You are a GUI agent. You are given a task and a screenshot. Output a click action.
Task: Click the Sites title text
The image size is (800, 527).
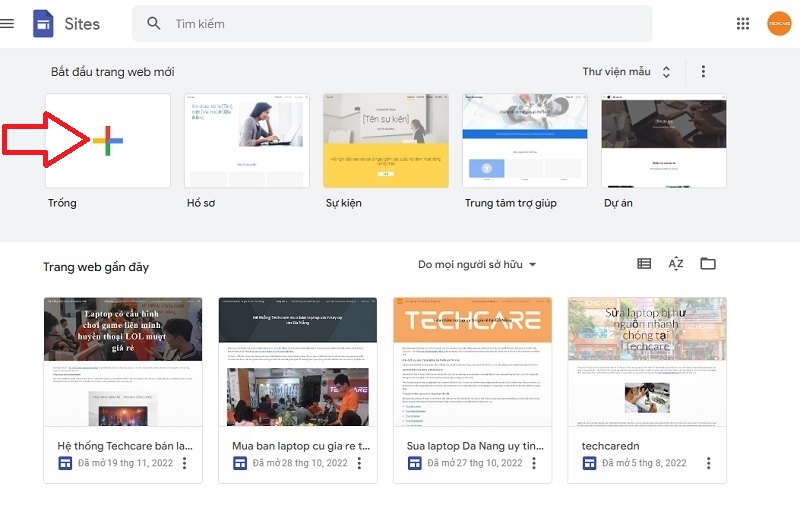pos(82,24)
